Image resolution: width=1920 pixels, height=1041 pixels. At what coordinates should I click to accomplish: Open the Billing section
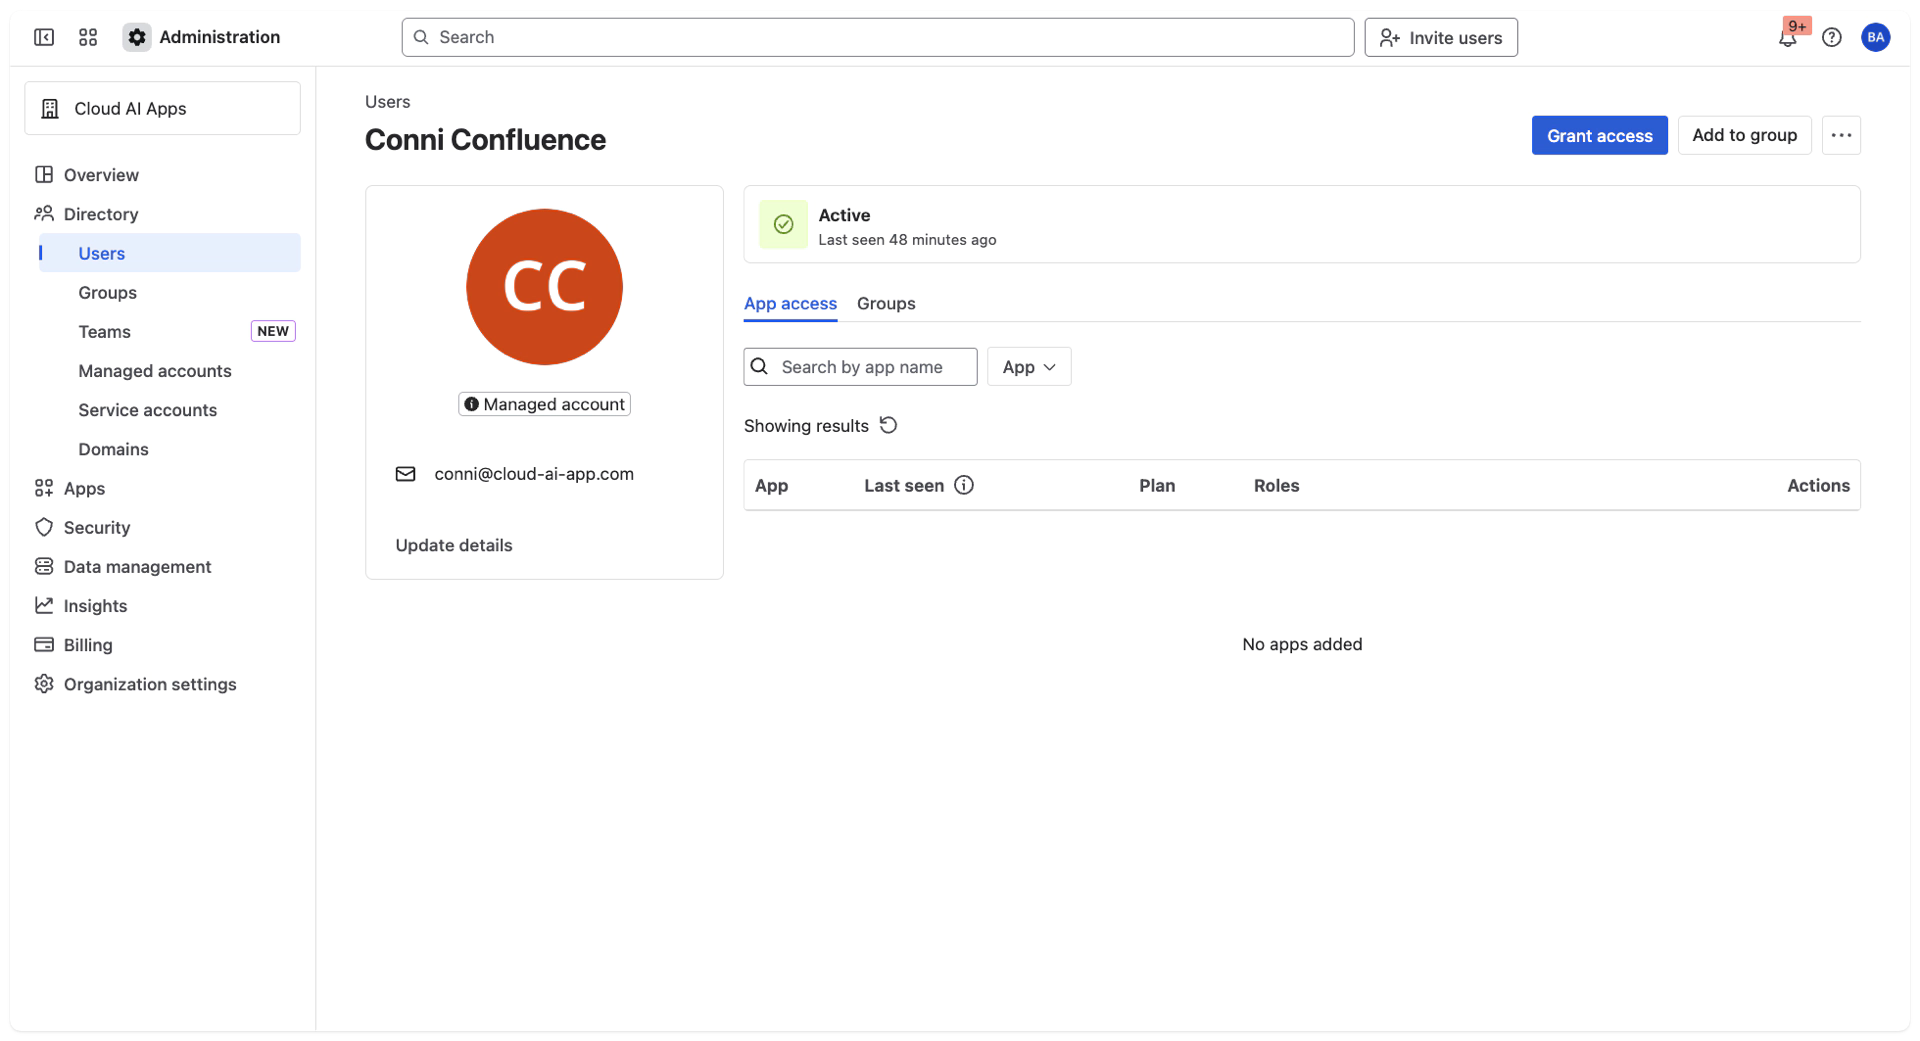coord(87,645)
